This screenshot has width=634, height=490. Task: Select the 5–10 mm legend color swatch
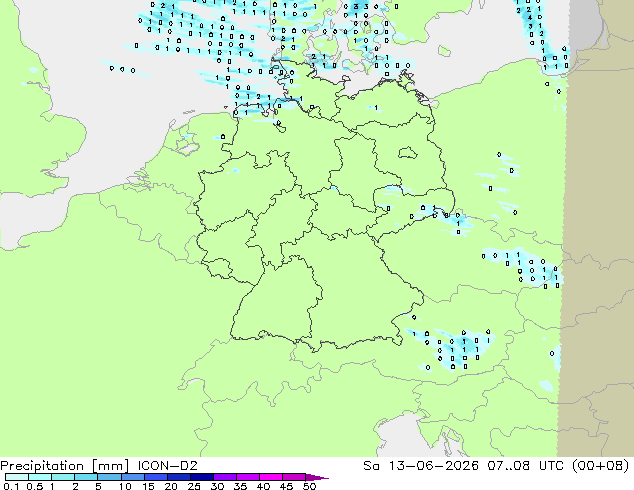[109, 477]
